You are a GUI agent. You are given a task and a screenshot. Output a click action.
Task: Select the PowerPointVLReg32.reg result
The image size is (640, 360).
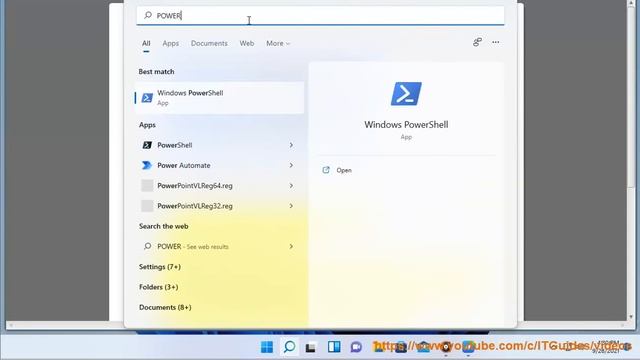click(x=220, y=206)
